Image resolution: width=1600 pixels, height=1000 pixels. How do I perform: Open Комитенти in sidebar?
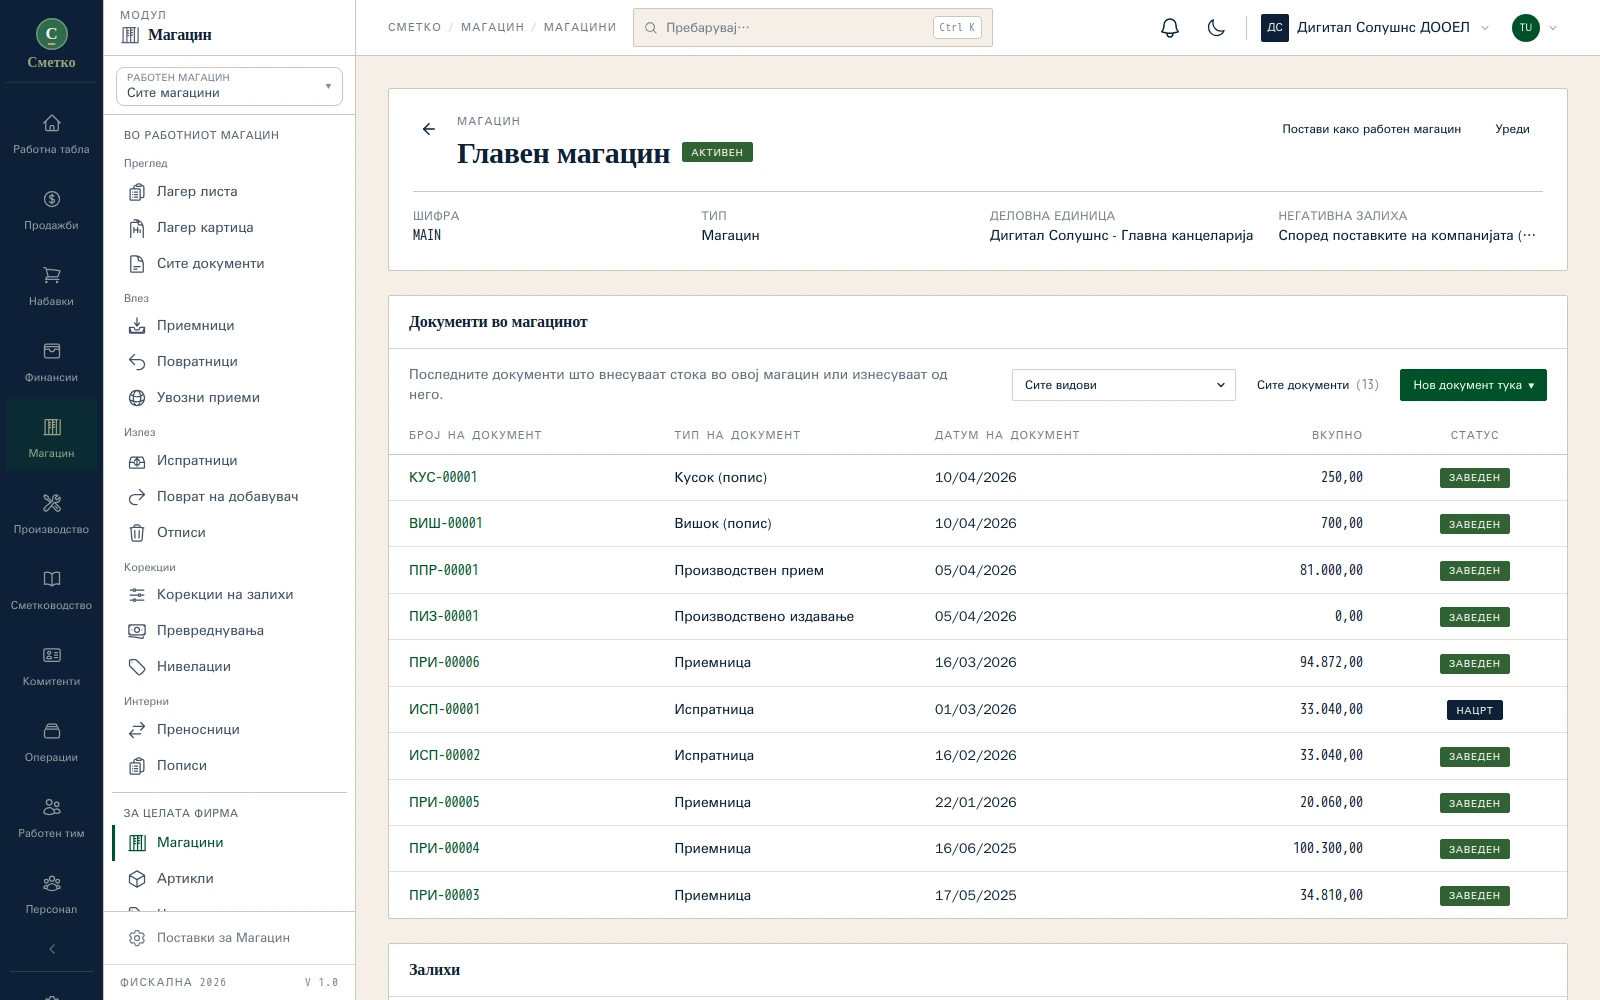[x=51, y=666]
